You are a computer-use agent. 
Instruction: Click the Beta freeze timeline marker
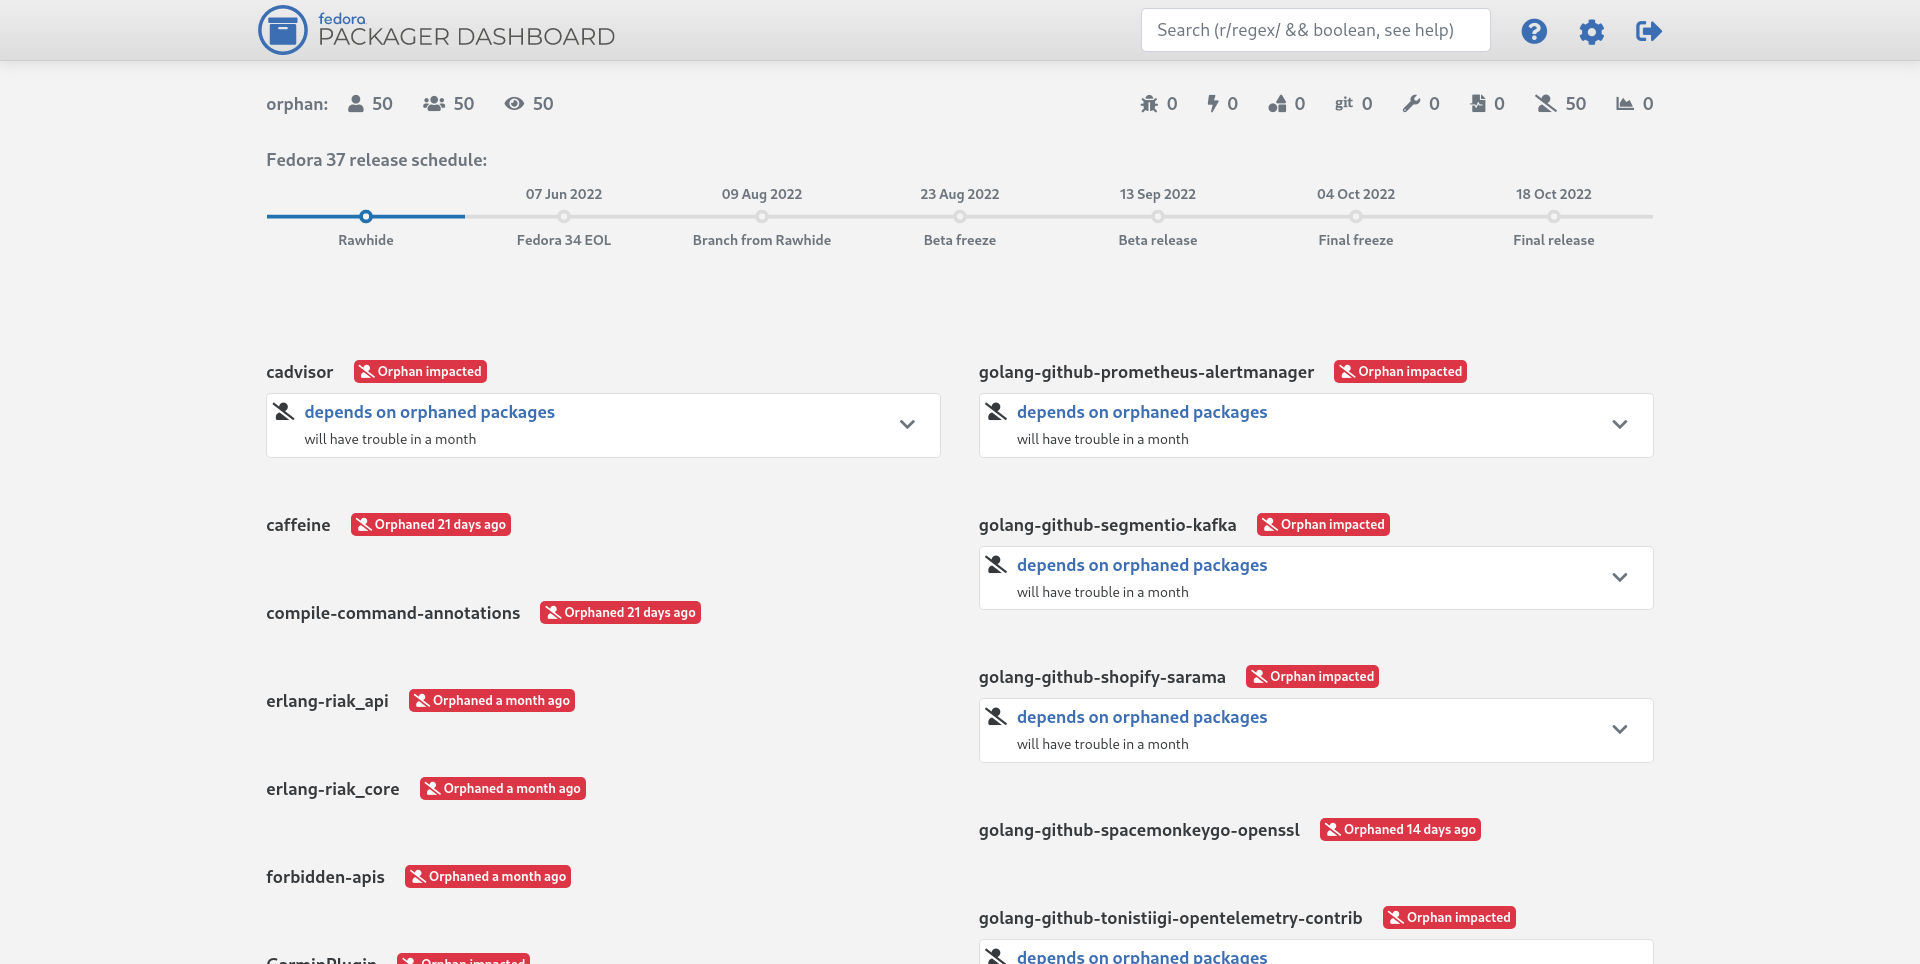pos(960,216)
